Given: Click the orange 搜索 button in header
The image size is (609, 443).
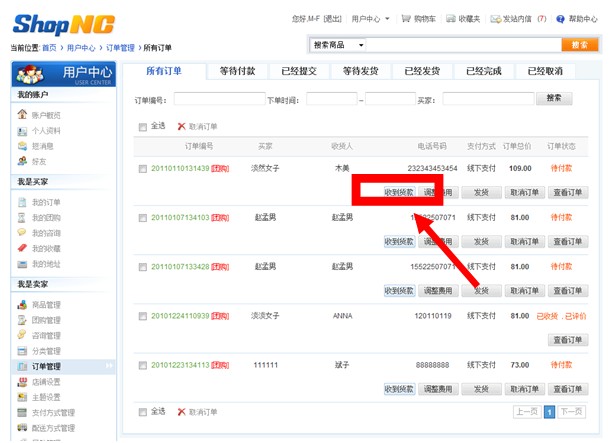Looking at the screenshot, I should pyautogui.click(x=579, y=45).
